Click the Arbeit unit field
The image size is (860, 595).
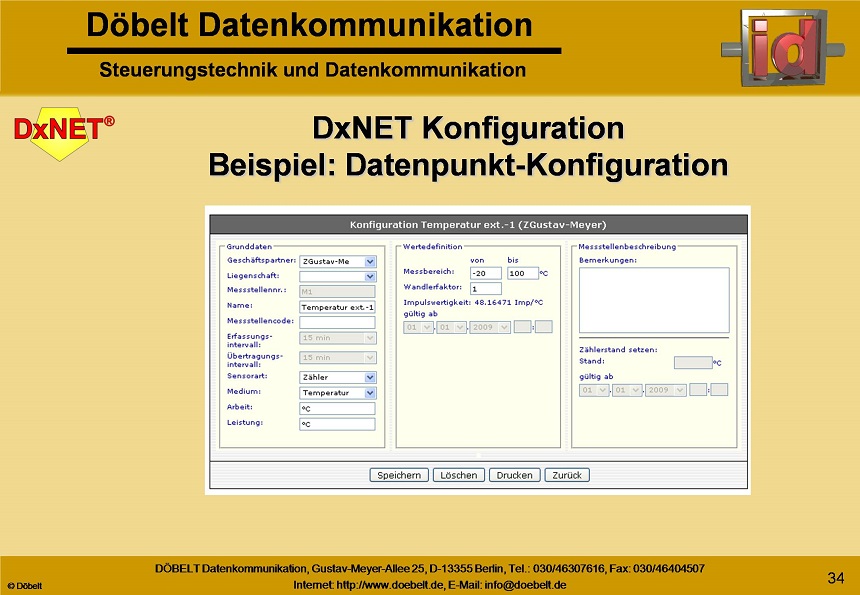click(x=337, y=409)
